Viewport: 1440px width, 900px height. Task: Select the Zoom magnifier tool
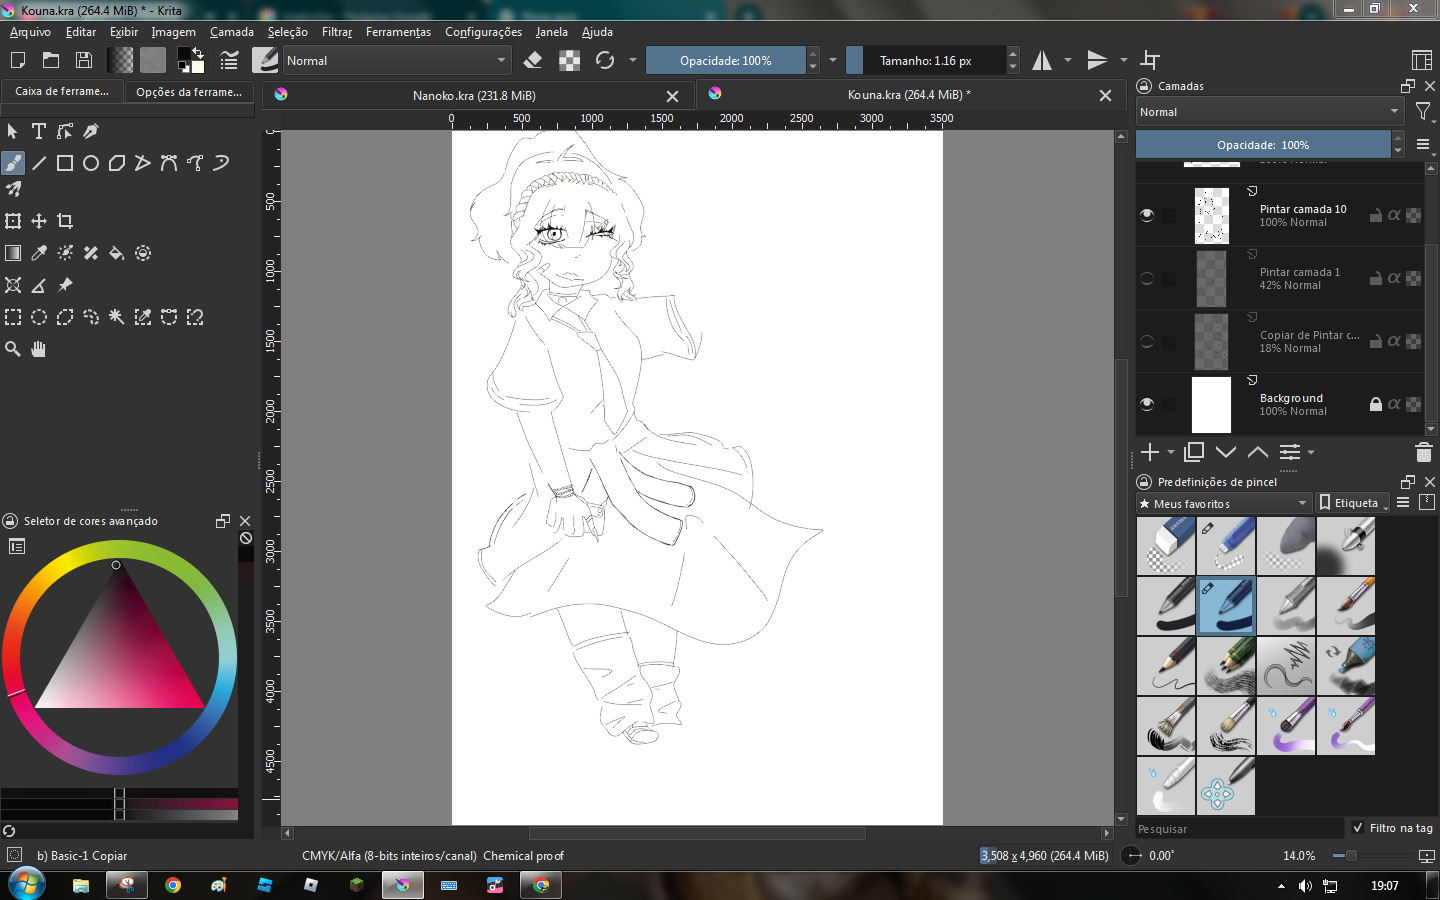[x=13, y=349]
